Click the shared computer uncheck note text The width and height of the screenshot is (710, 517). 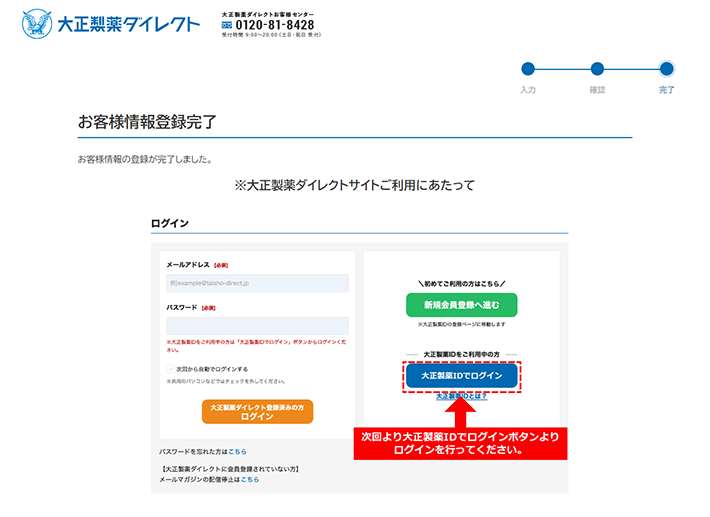(225, 381)
